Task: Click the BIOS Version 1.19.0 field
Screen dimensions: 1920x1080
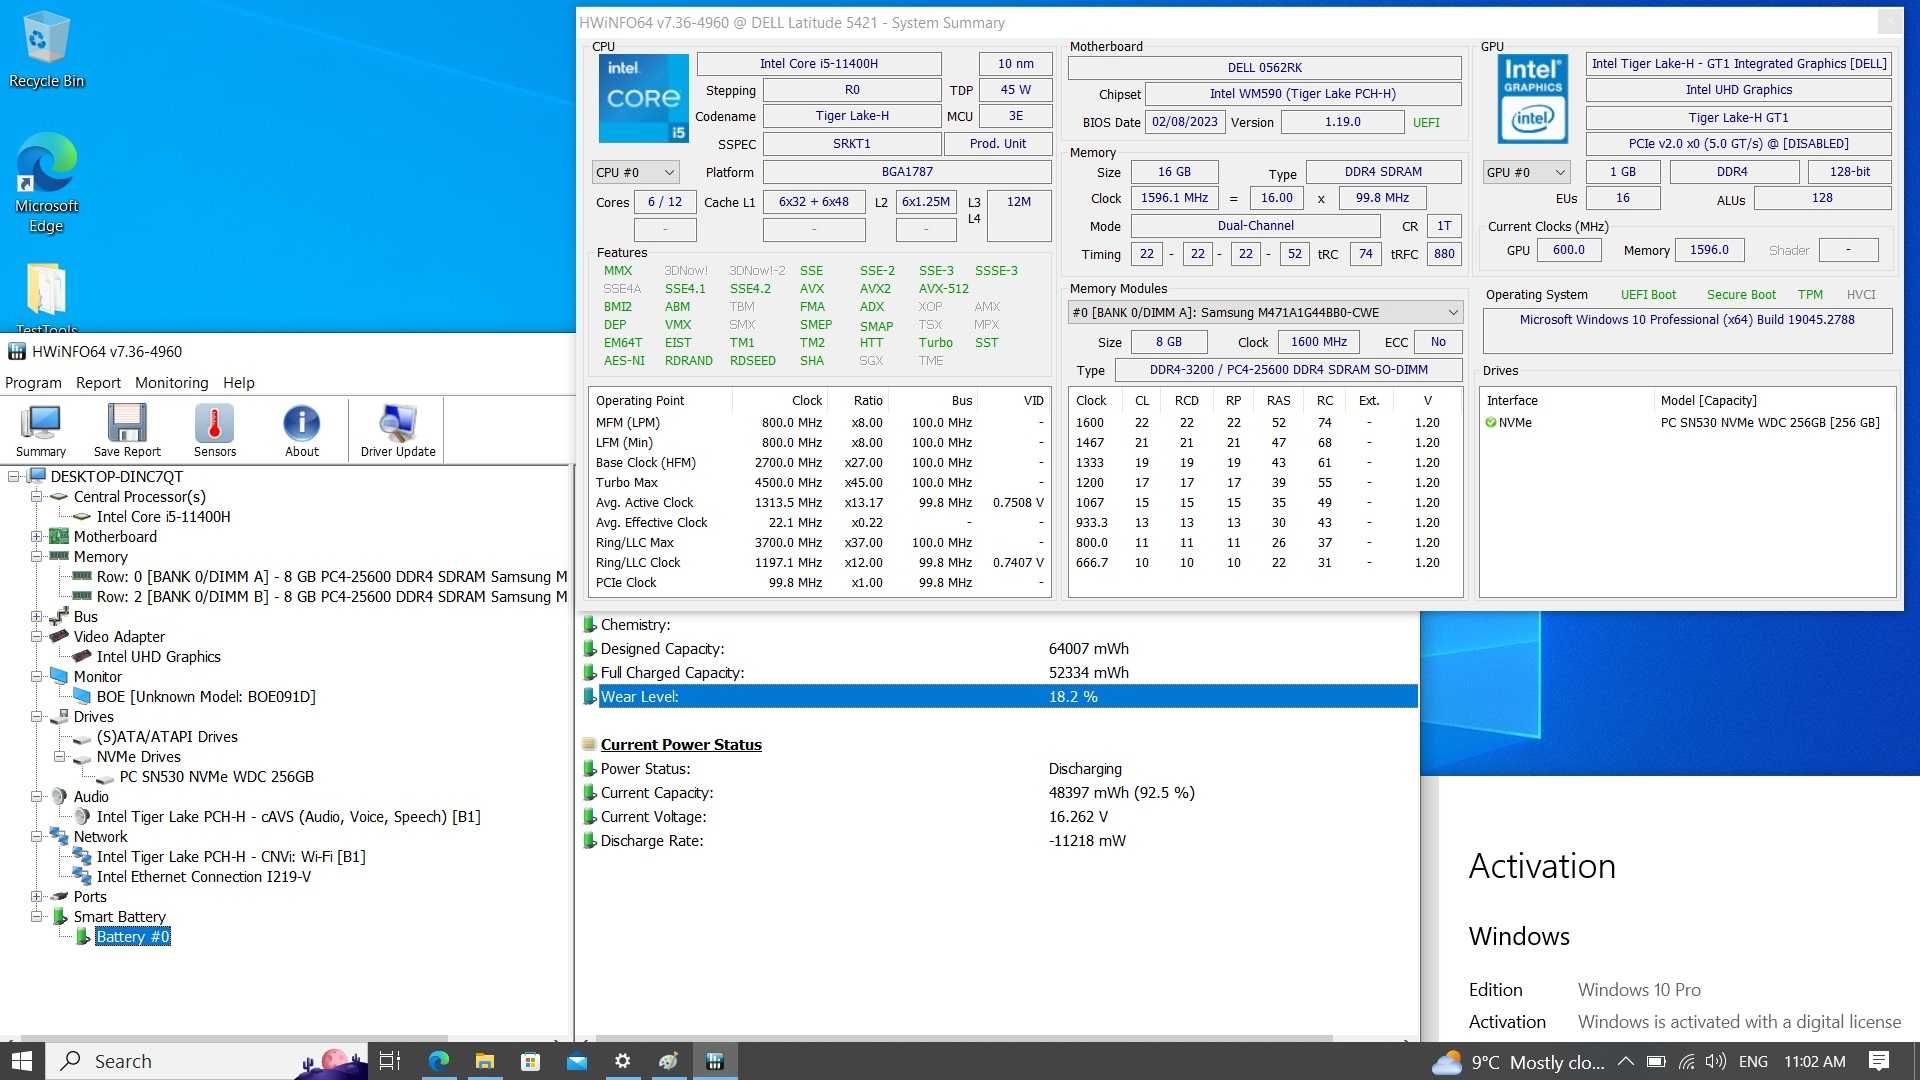Action: tap(1342, 122)
